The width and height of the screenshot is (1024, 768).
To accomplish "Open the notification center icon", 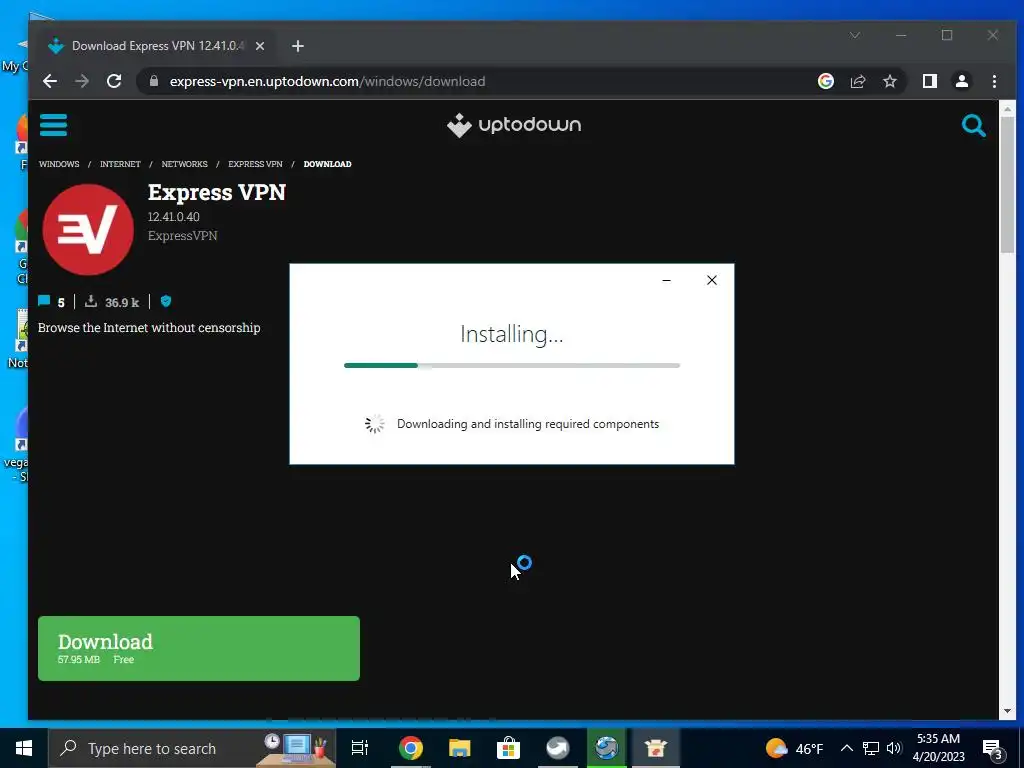I will tap(993, 749).
